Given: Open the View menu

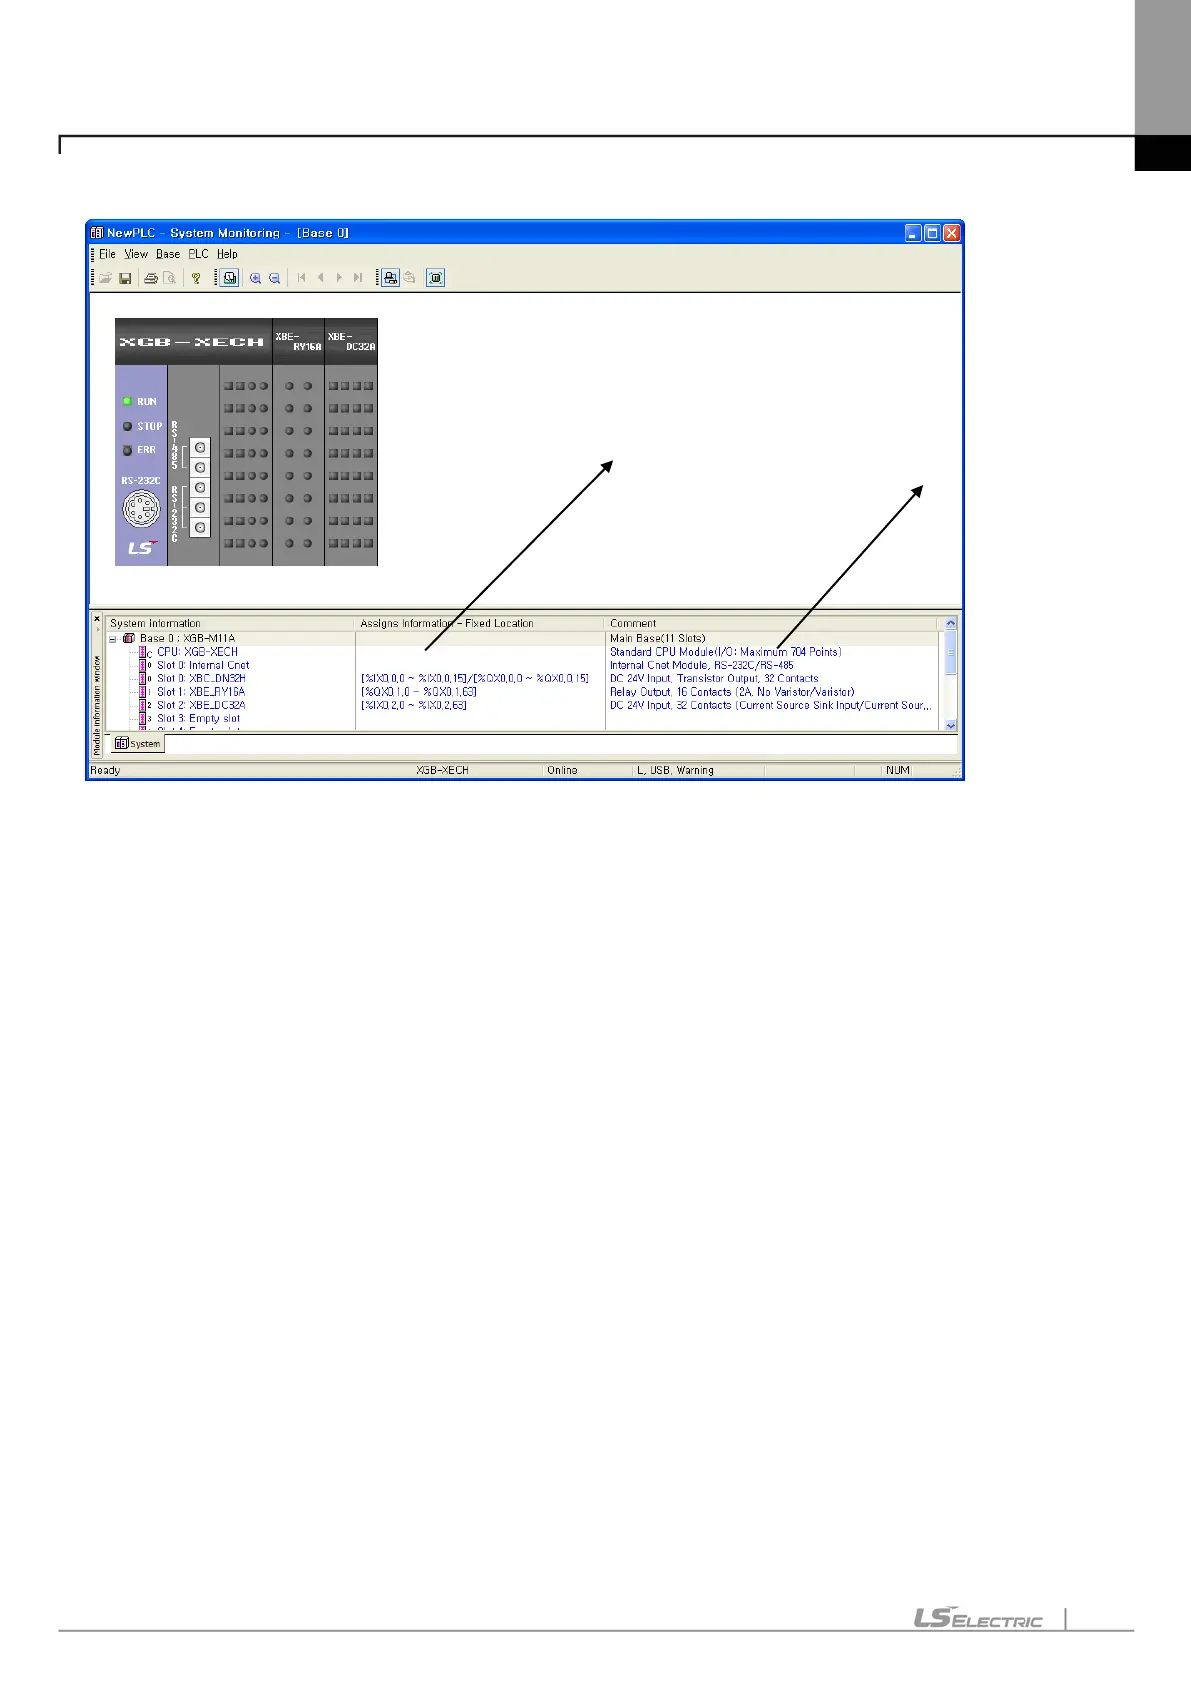Looking at the screenshot, I should point(136,254).
